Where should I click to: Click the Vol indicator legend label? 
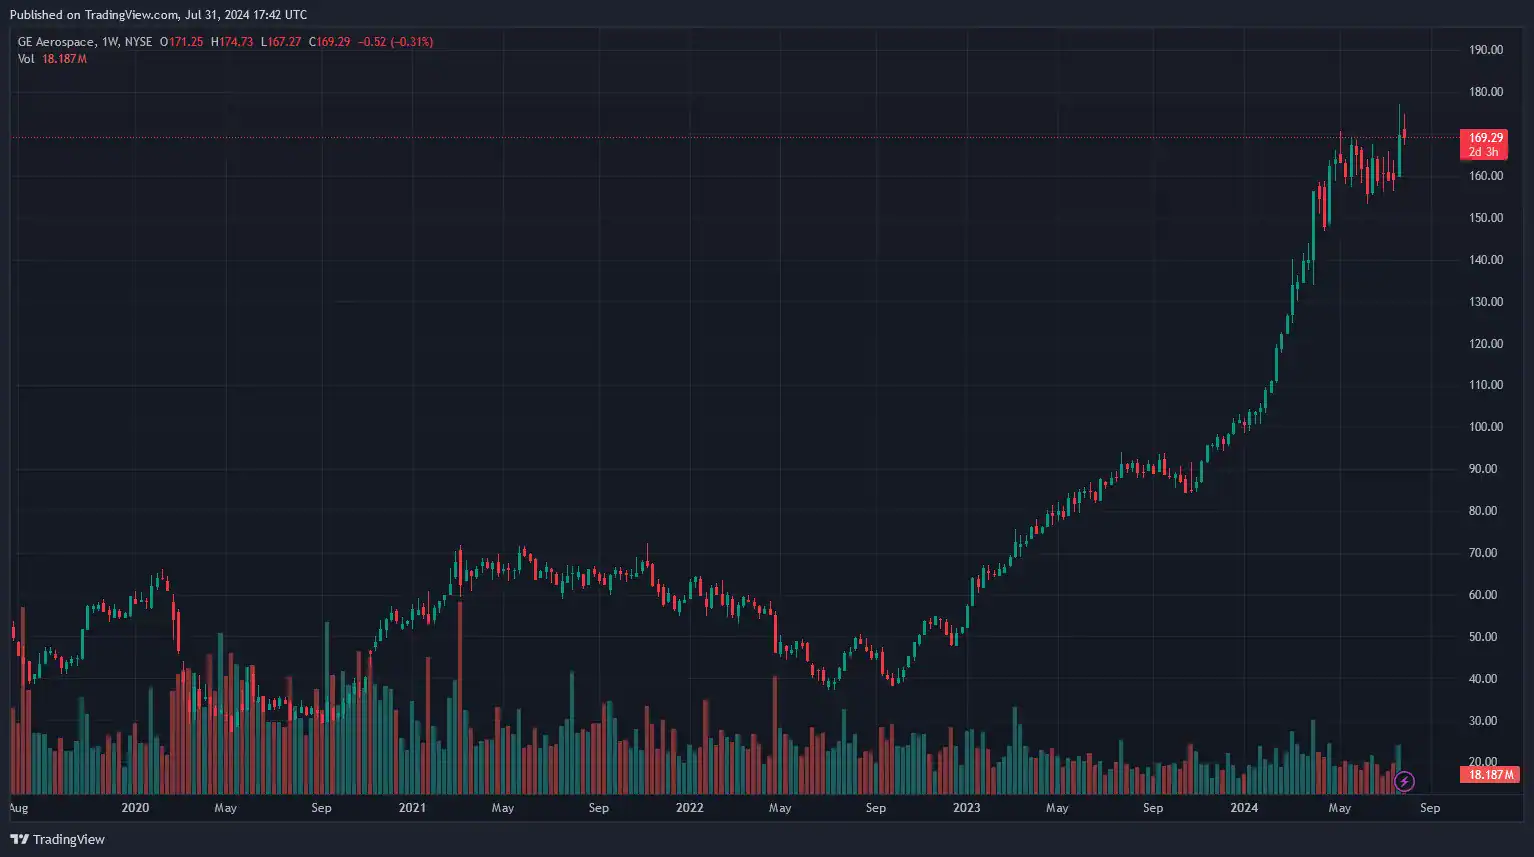26,59
